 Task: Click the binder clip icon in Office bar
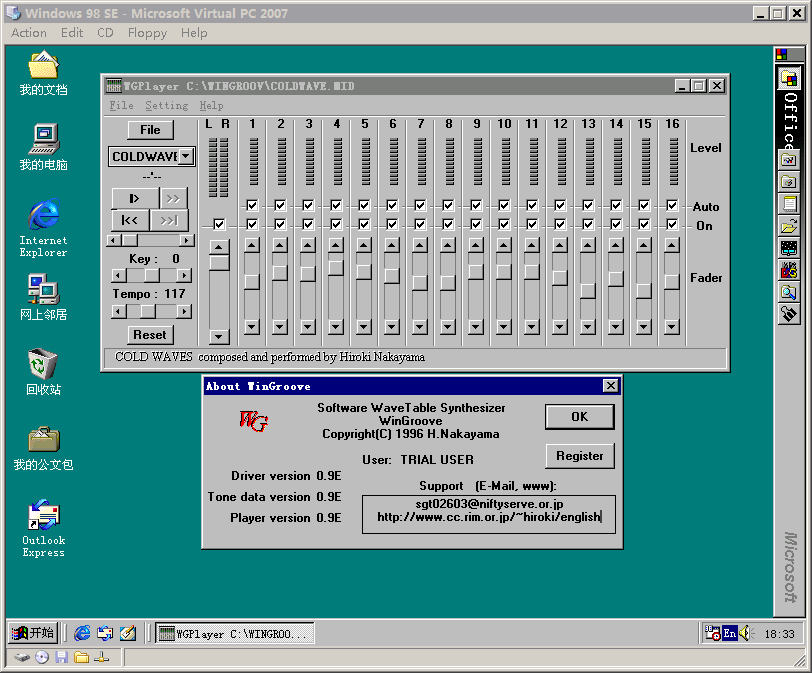point(789,314)
